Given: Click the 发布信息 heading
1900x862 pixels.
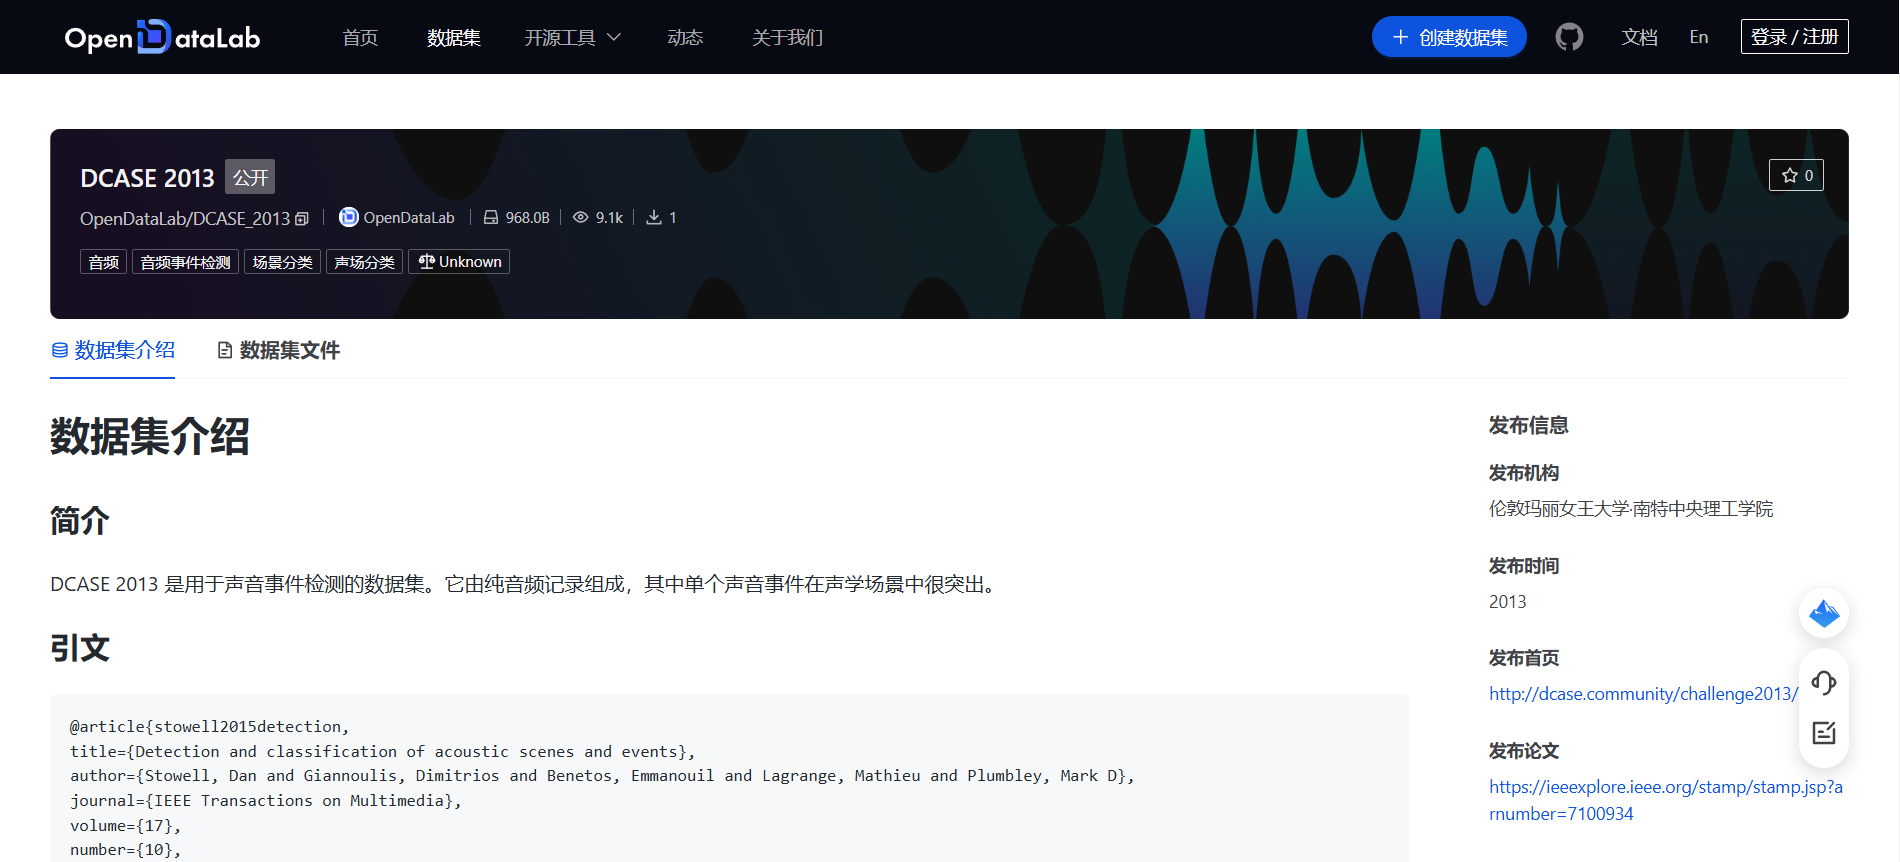Looking at the screenshot, I should [x=1528, y=426].
